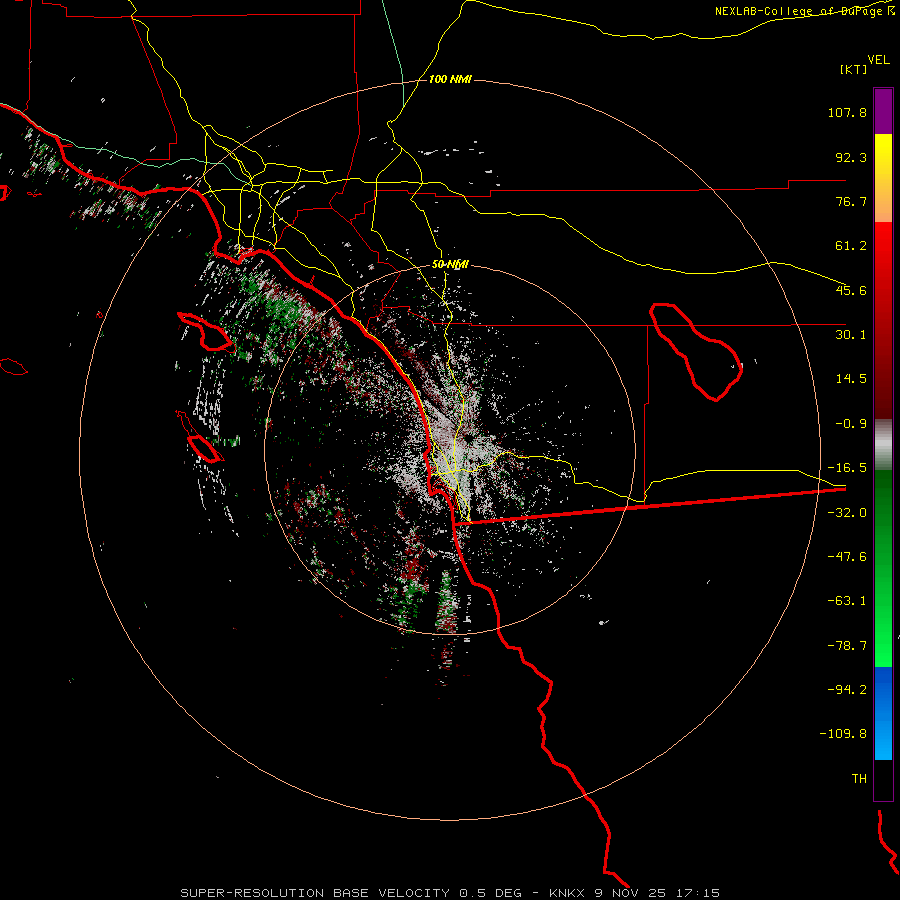Click the 92.3 legend value

851,157
